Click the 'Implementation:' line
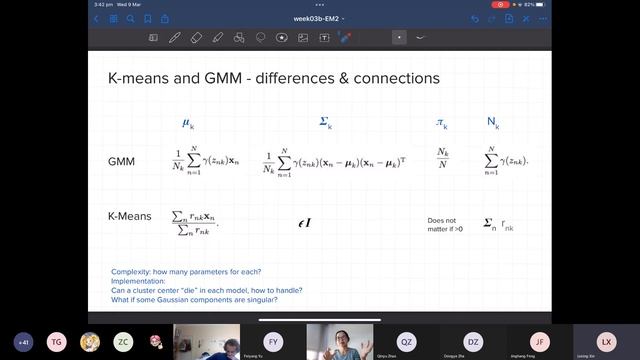The image size is (640, 360). pos(138,281)
